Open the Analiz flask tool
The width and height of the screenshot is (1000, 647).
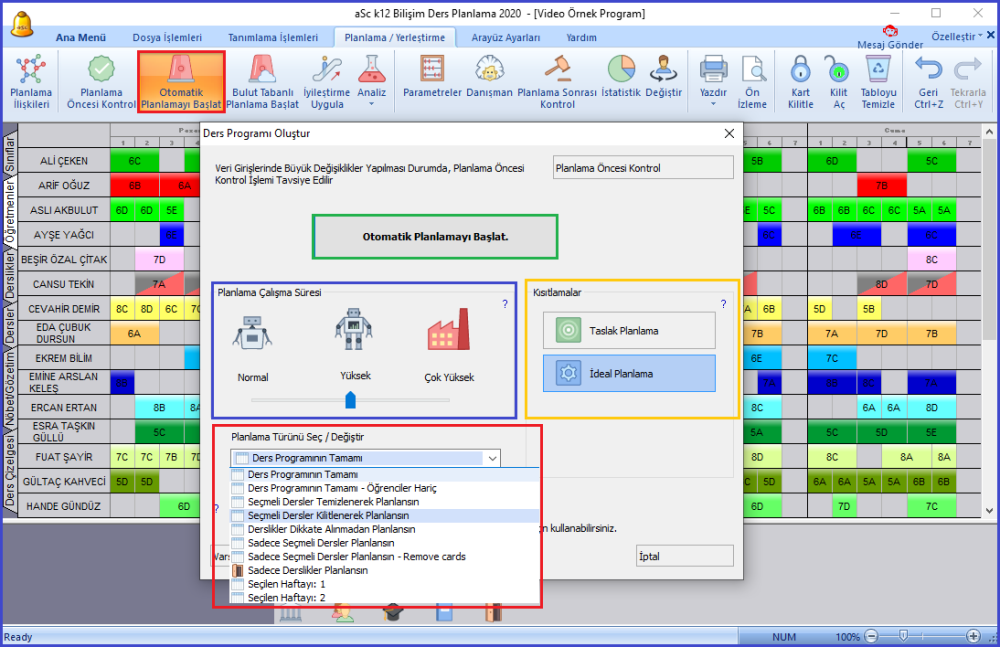click(371, 69)
